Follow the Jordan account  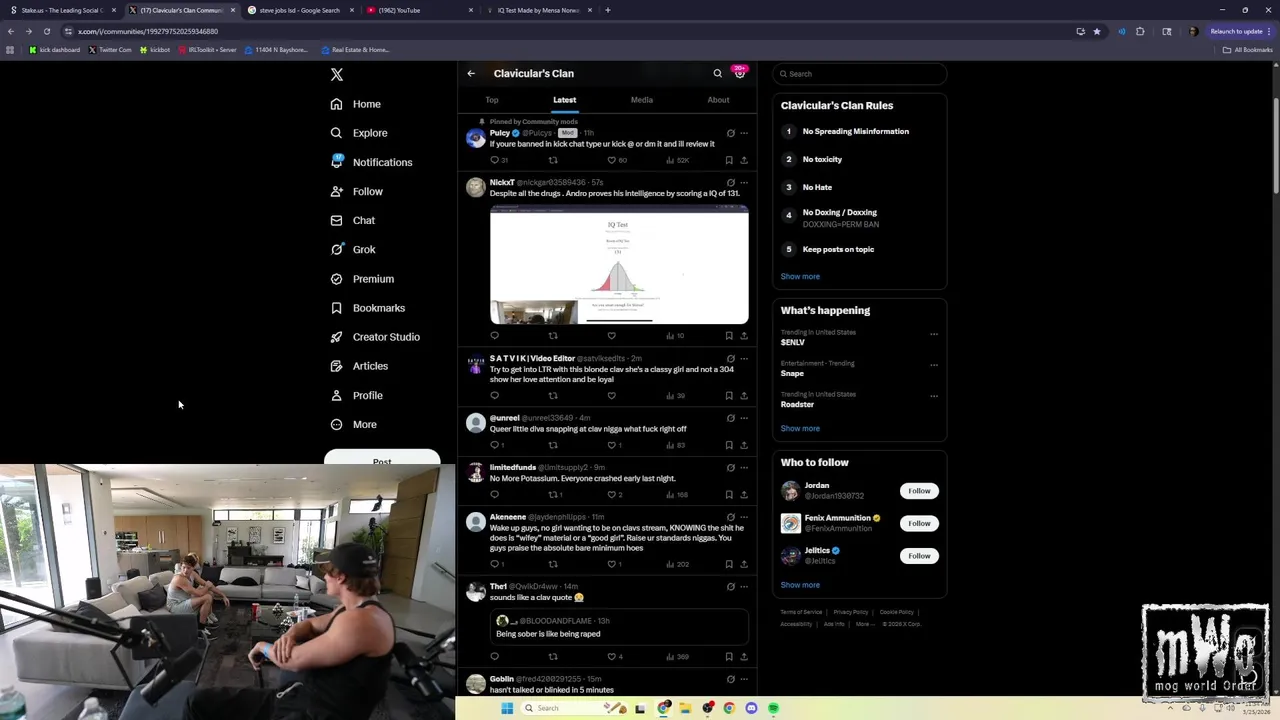coord(919,491)
